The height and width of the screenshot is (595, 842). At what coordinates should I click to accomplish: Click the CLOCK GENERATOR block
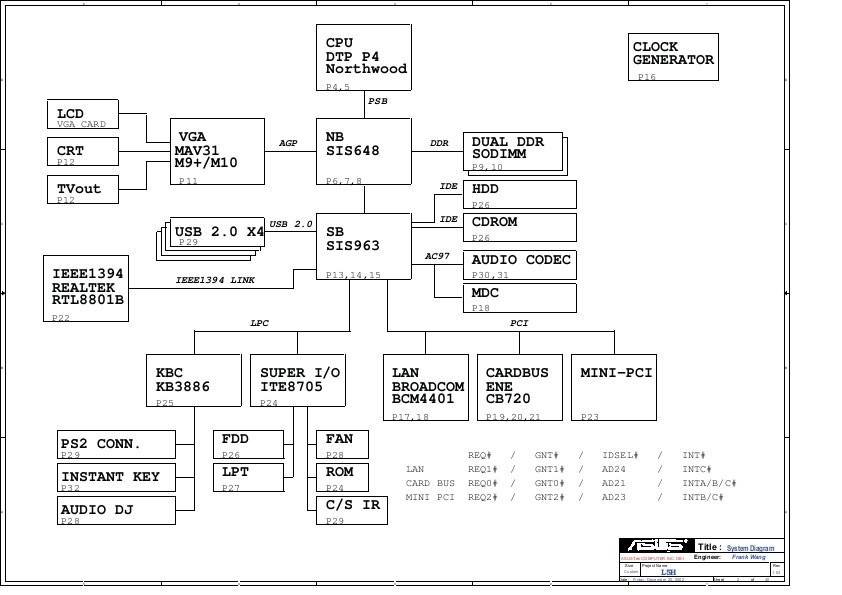(673, 57)
